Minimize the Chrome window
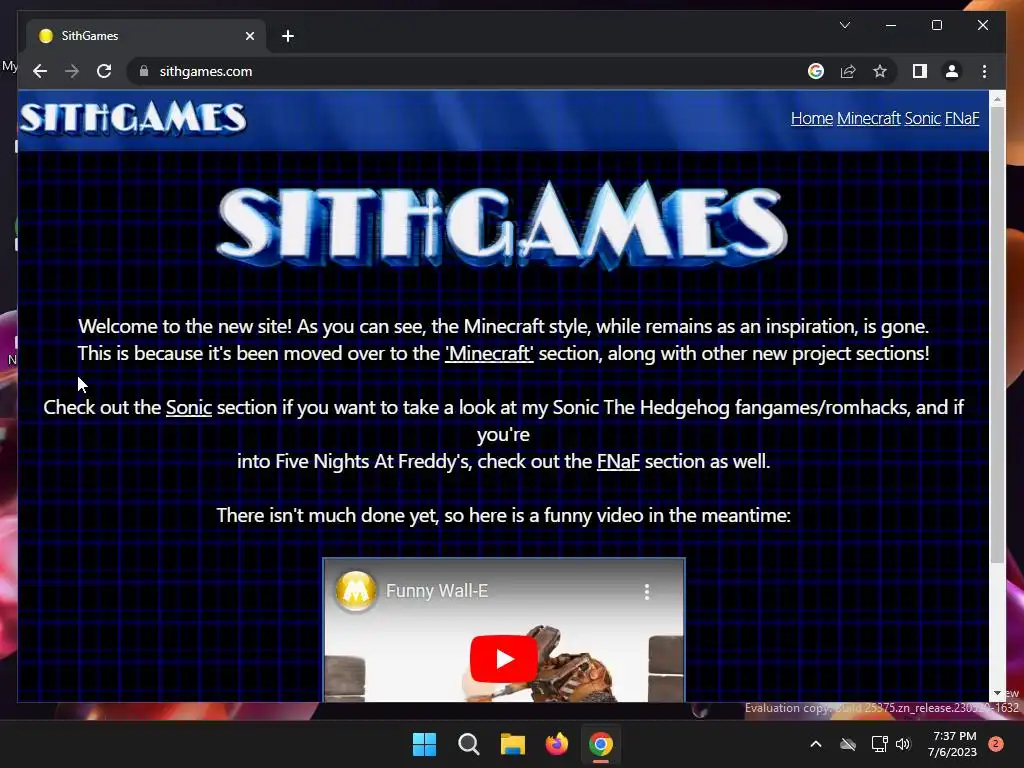This screenshot has height=768, width=1024. [891, 25]
